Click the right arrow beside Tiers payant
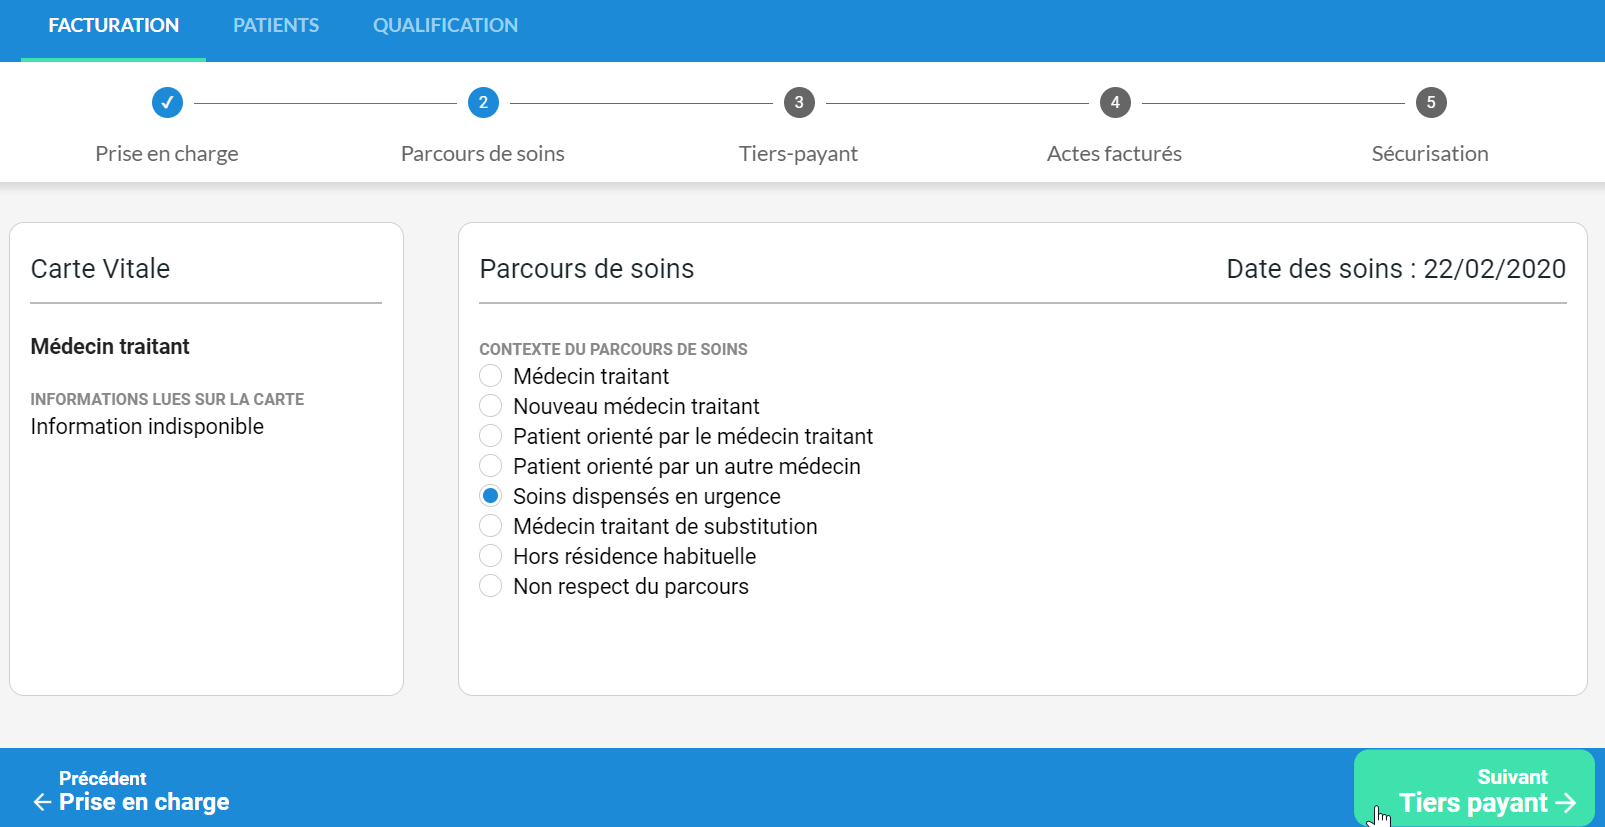Screen dimensions: 1605x827 (1566, 803)
